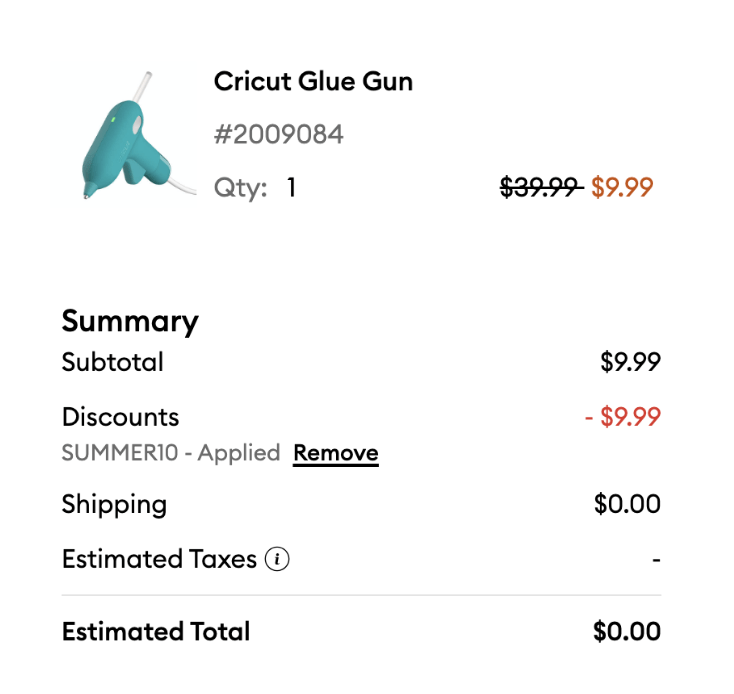
Task: Click the $9.99 sale price in orange
Action: (x=622, y=187)
